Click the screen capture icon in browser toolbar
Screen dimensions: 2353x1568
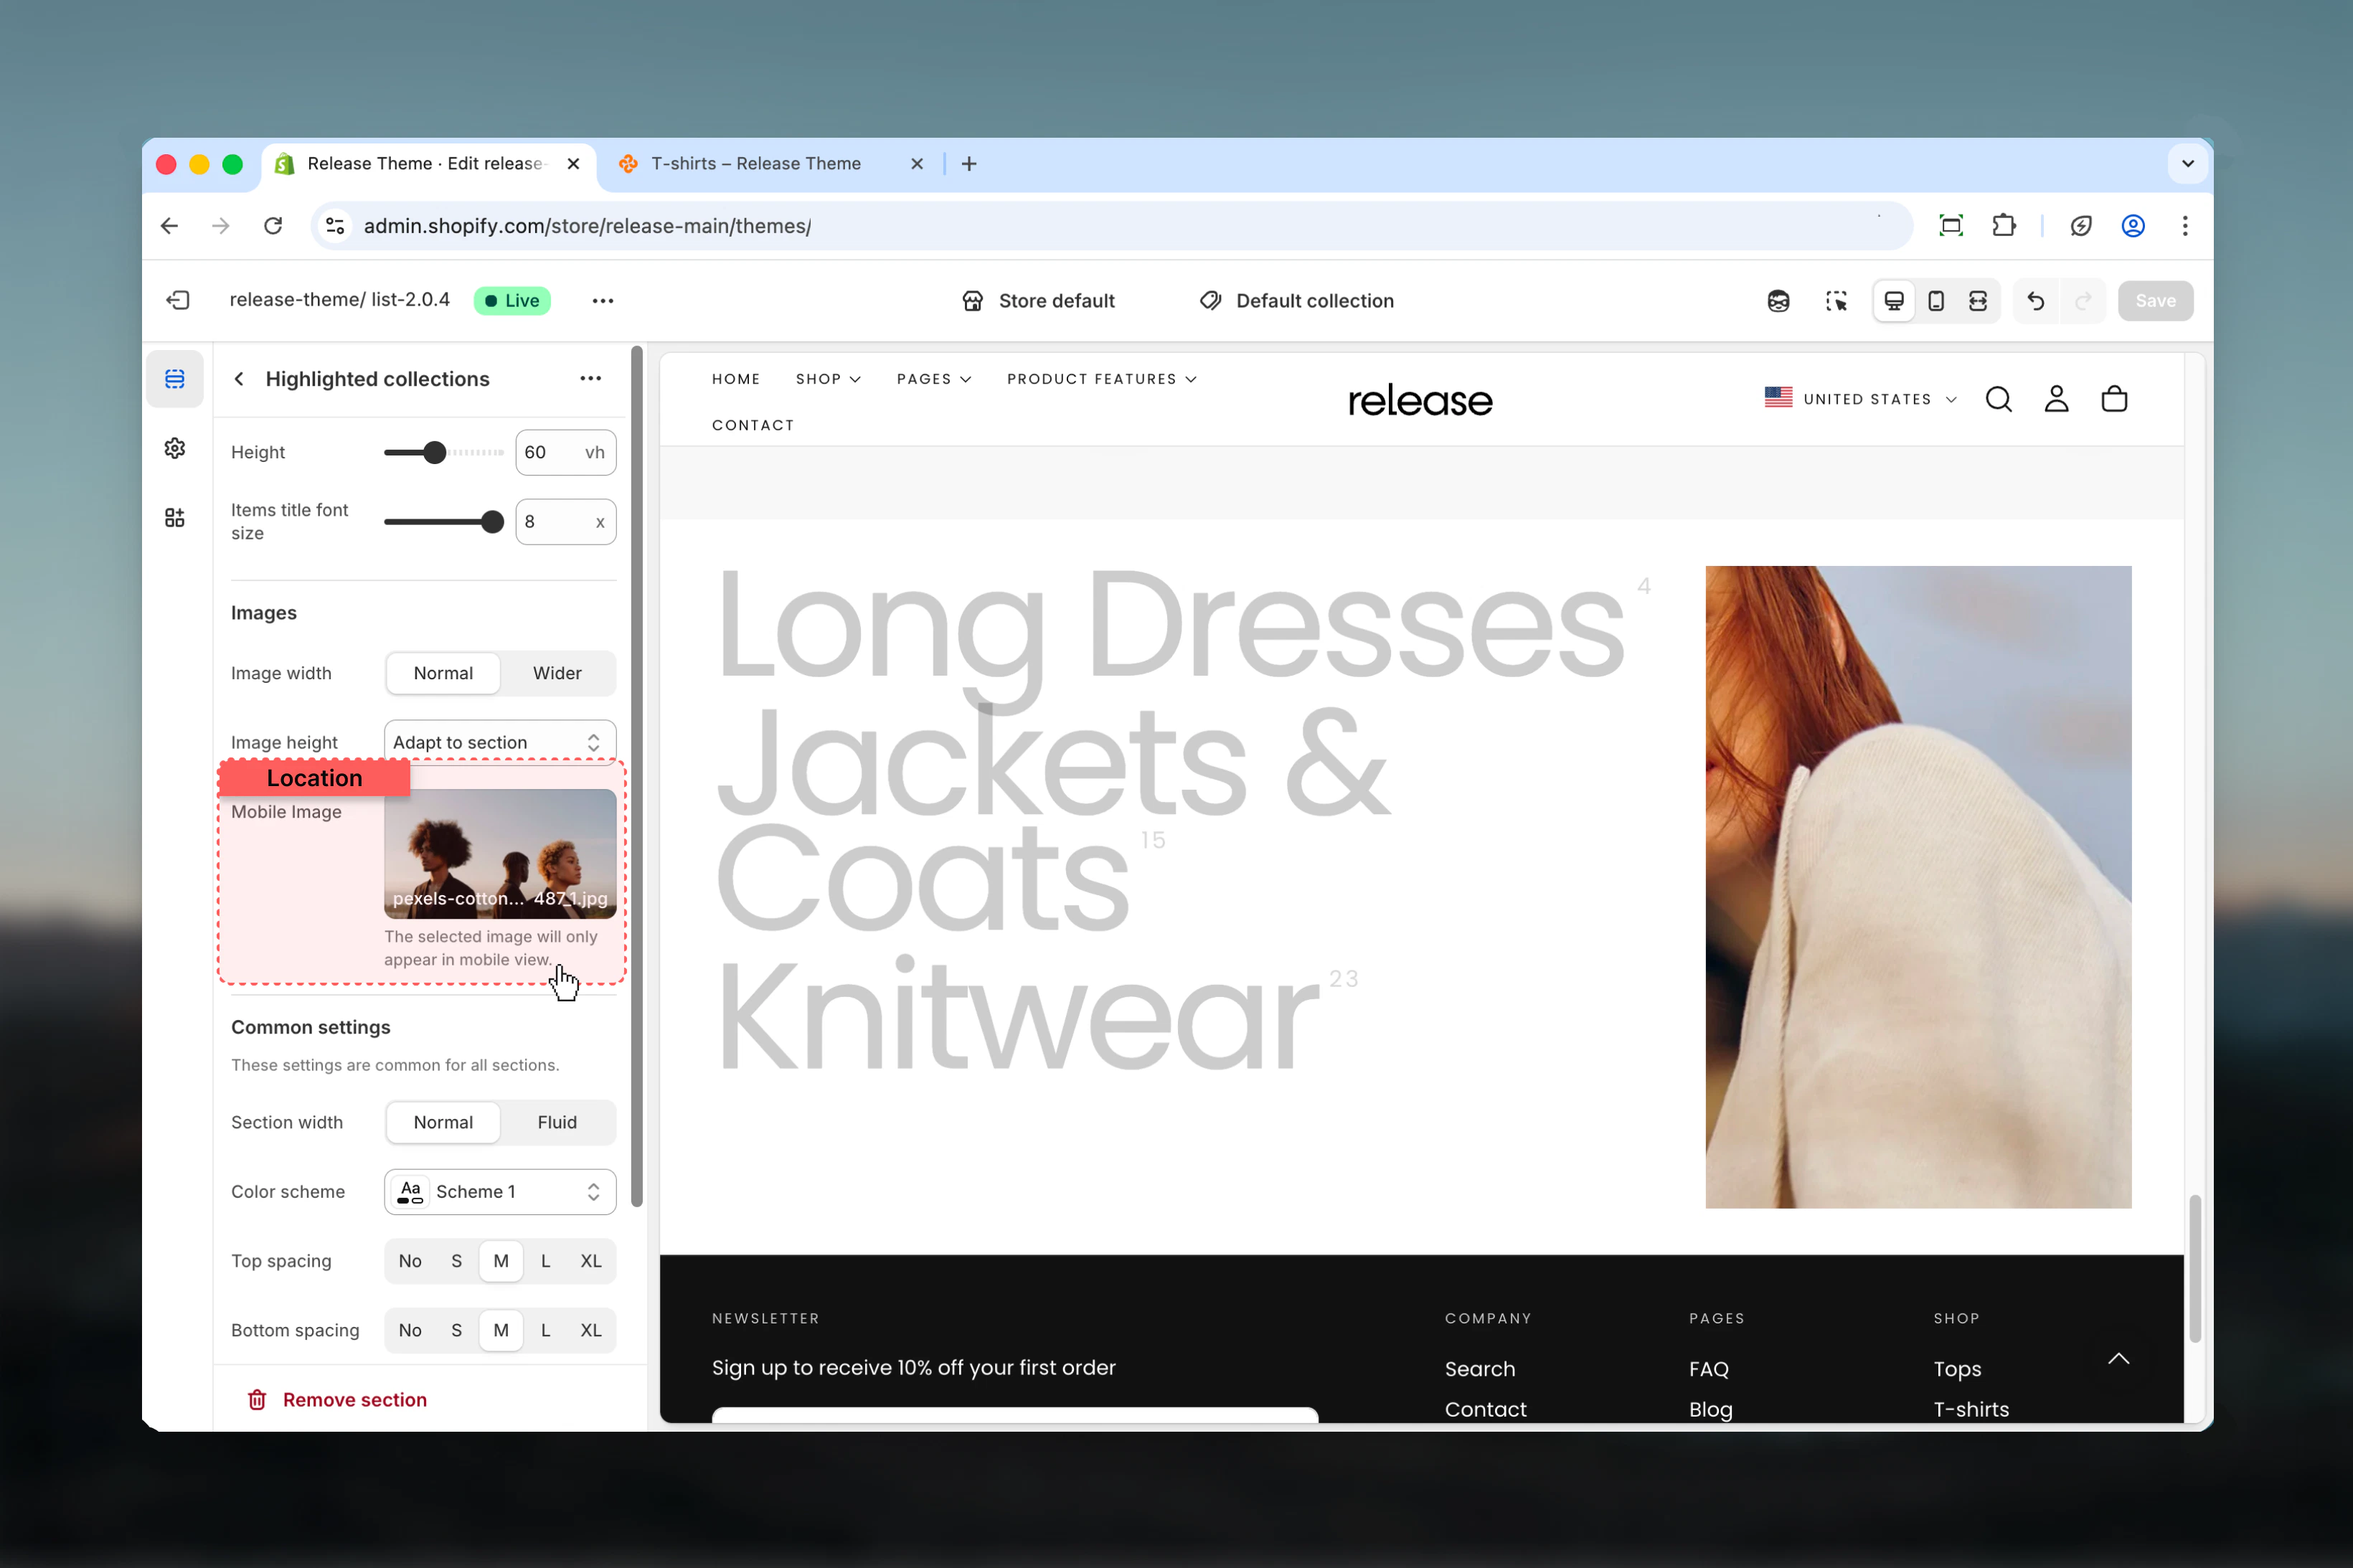(1950, 226)
